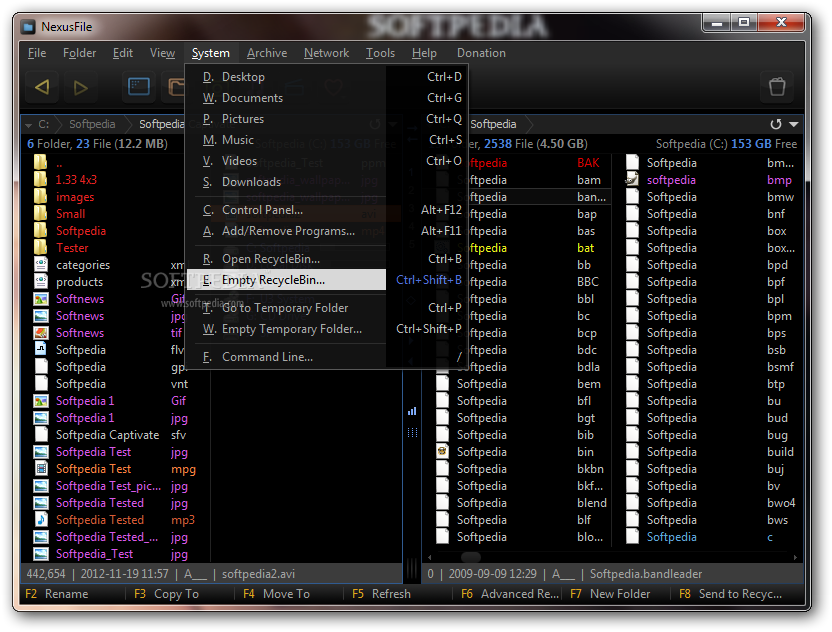Click the Softpedia bin file icon

(443, 452)
